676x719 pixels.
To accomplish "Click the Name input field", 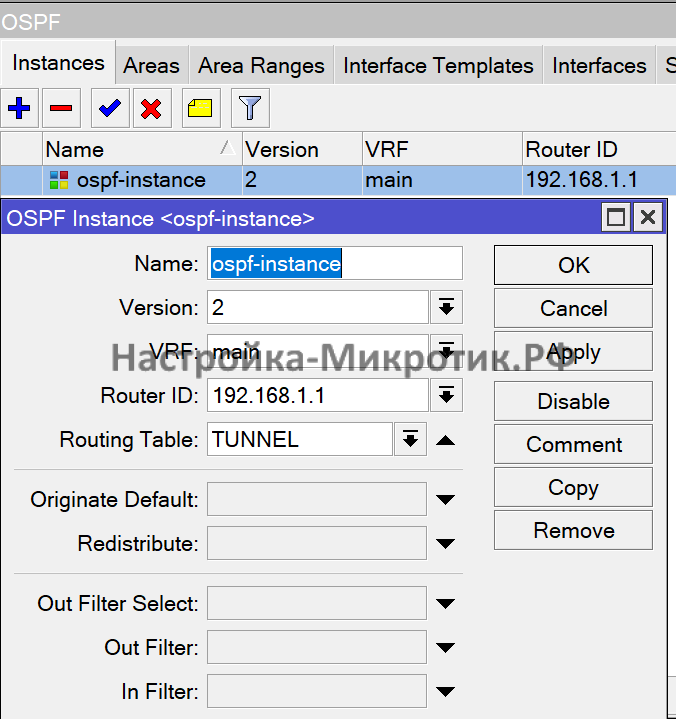I will click(x=335, y=264).
